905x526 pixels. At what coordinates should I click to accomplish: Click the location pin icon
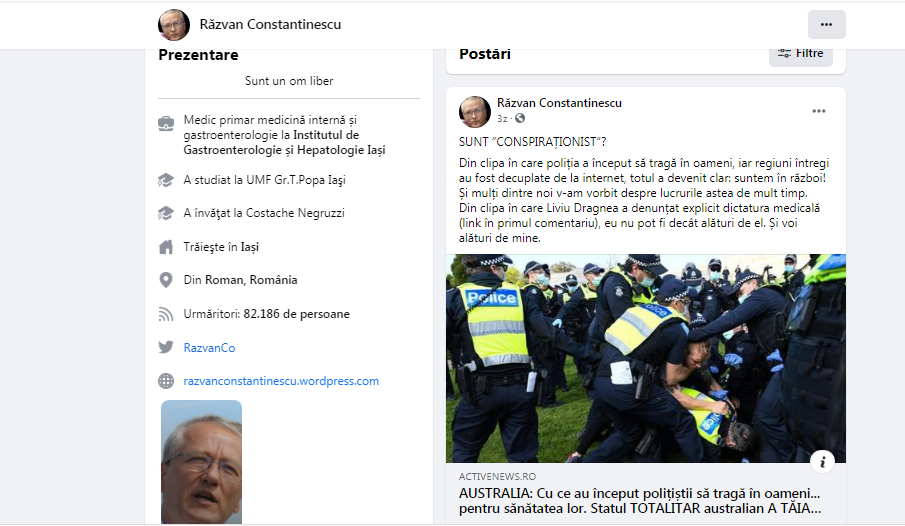click(166, 280)
